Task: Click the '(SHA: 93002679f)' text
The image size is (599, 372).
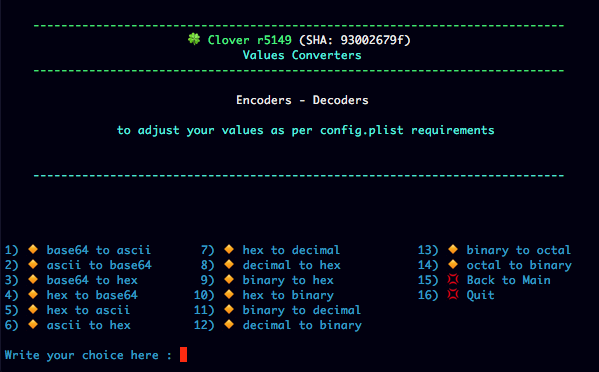Action: coord(355,40)
